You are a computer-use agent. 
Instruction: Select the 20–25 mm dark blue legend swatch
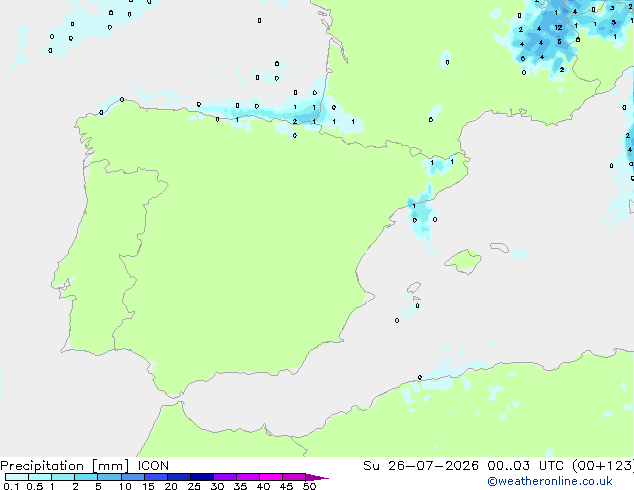point(179,477)
